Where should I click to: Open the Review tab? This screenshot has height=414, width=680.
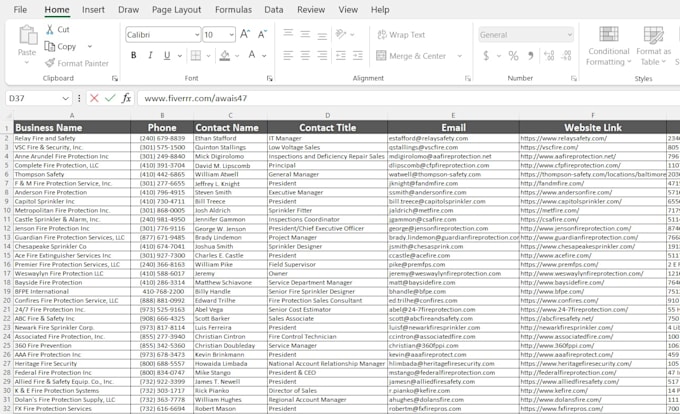tap(311, 10)
